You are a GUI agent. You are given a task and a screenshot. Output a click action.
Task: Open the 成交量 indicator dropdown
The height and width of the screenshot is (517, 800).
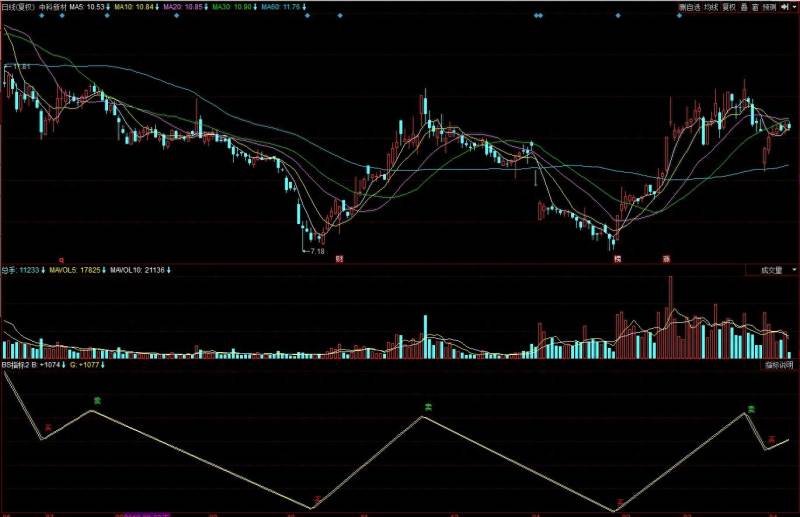(772, 270)
